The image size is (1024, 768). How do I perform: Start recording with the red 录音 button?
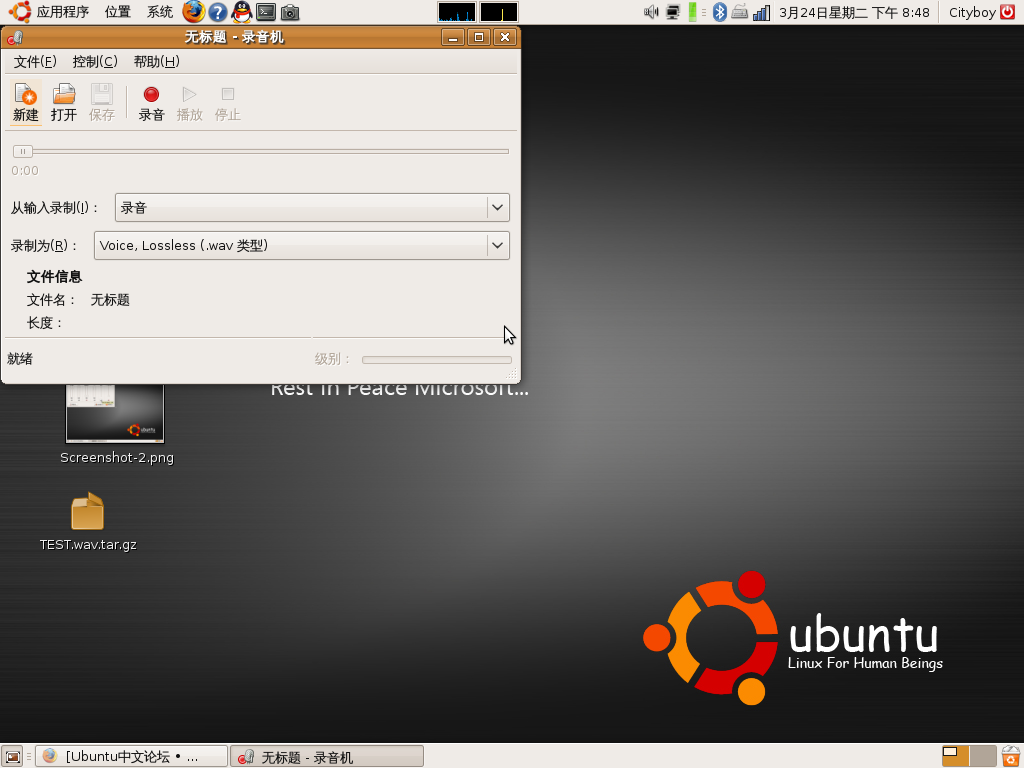tap(152, 103)
